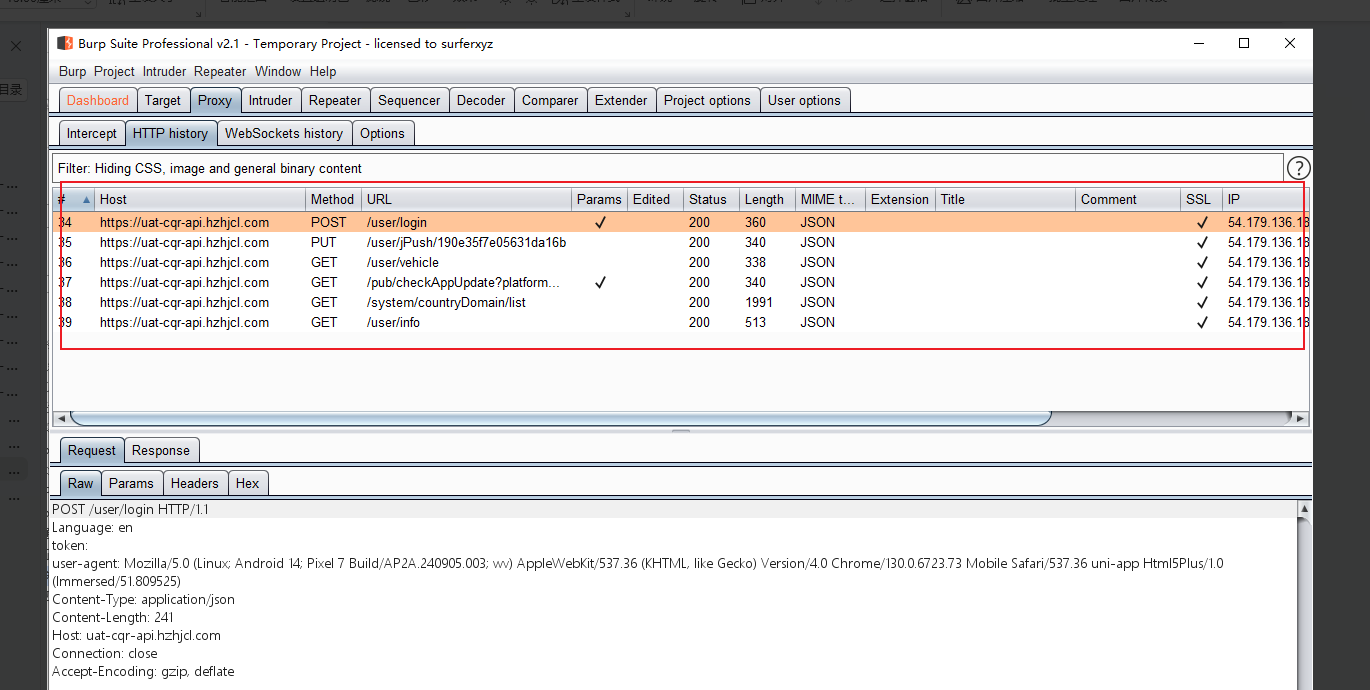Click the filter bar hiding CSS and images
The image size is (1370, 690).
tap(667, 168)
